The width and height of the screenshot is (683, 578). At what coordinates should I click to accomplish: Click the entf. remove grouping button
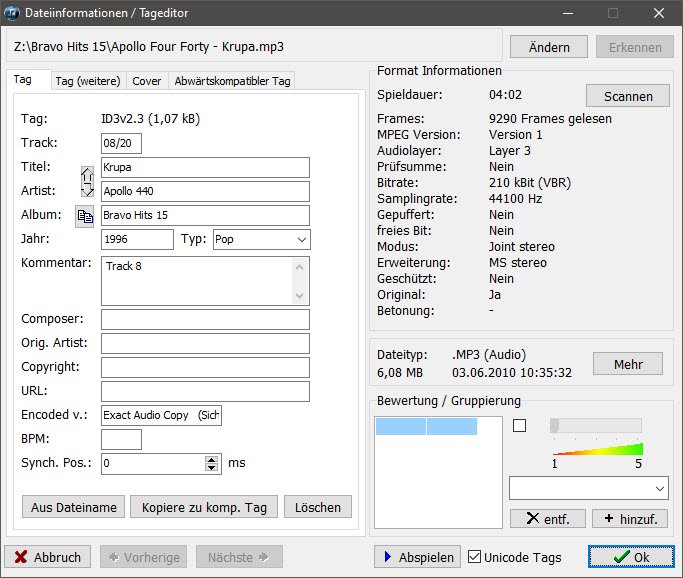(x=547, y=518)
